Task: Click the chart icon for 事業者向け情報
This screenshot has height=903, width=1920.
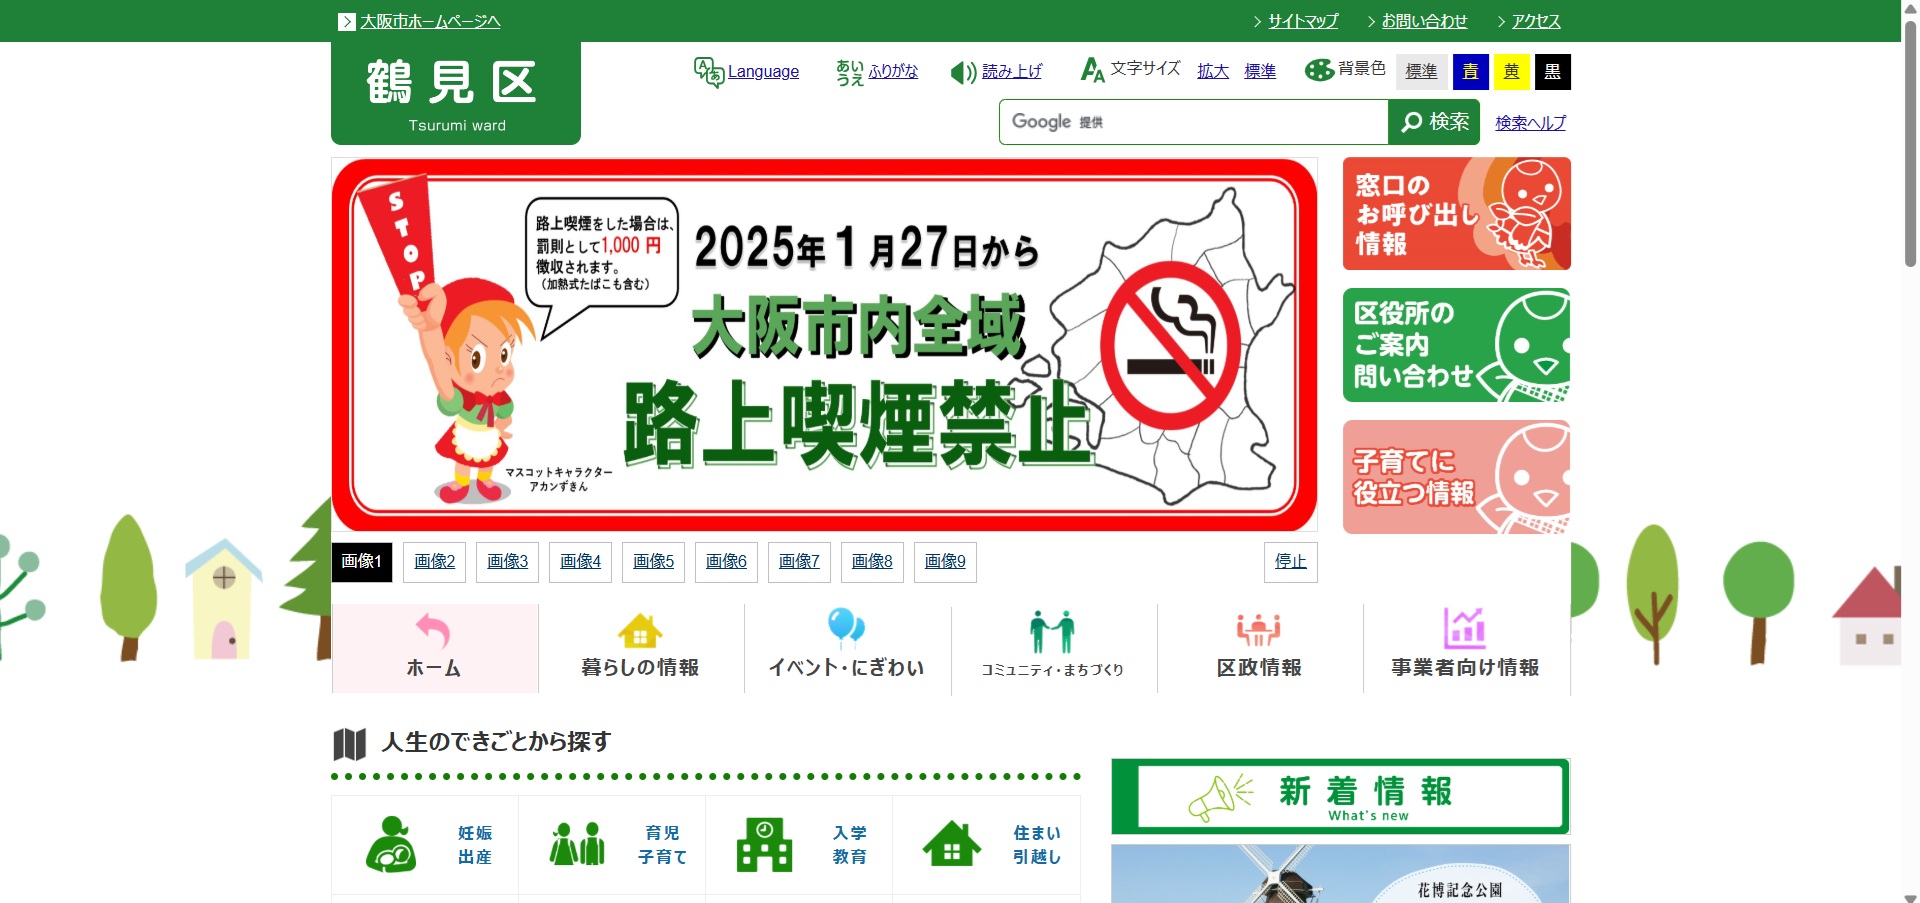Action: [x=1465, y=629]
